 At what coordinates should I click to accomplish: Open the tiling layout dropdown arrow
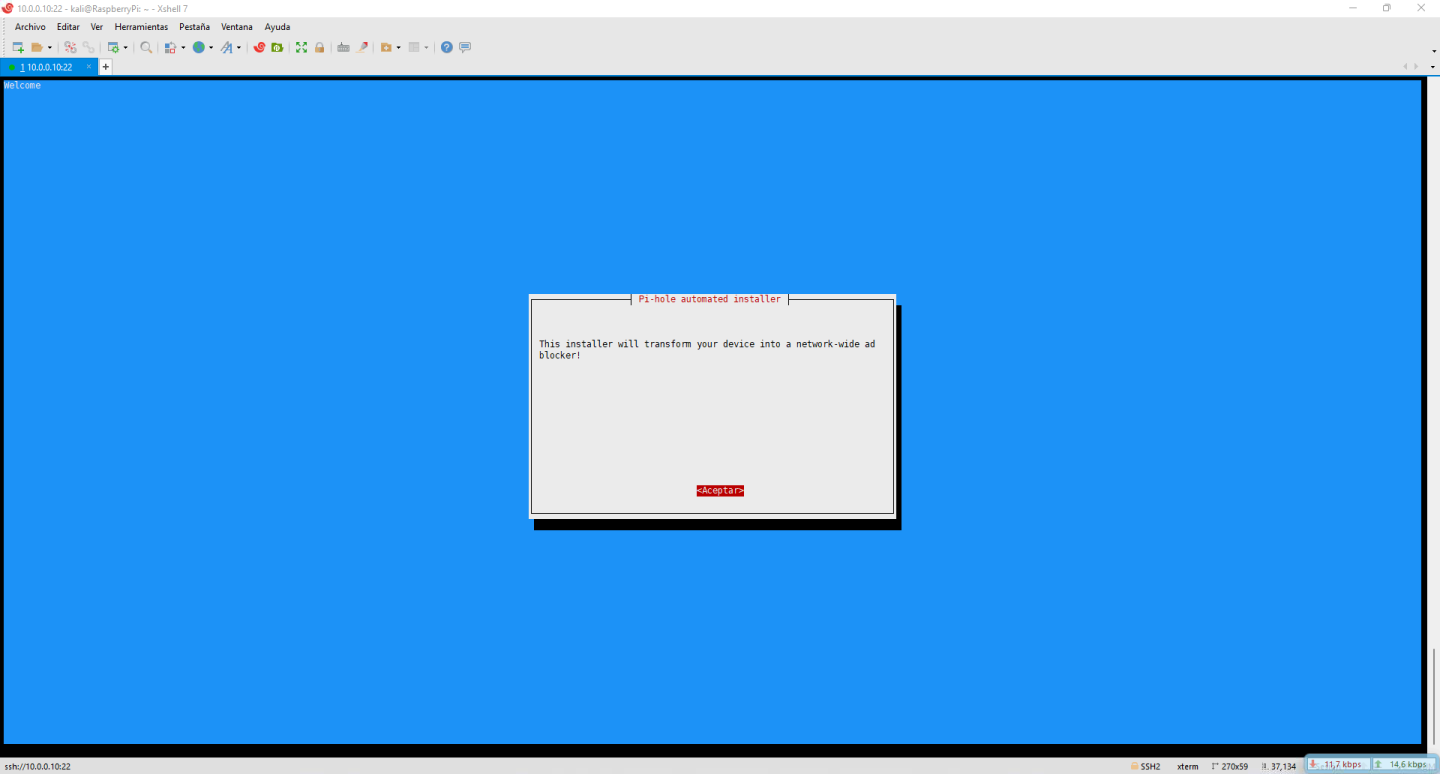(x=424, y=46)
